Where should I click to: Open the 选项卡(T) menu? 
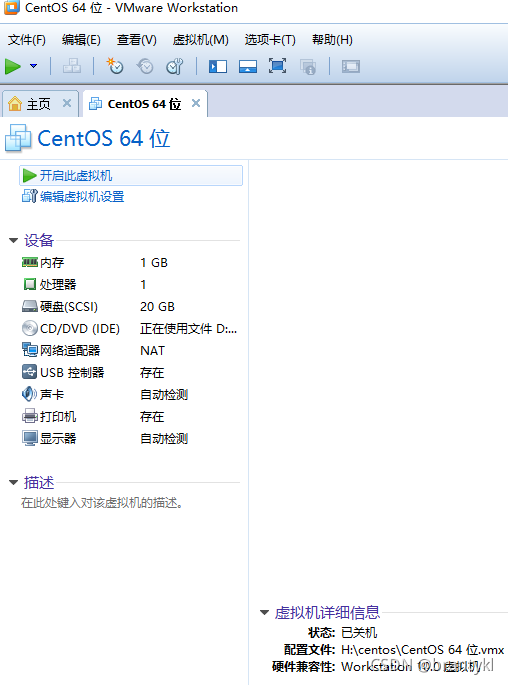[x=270, y=40]
